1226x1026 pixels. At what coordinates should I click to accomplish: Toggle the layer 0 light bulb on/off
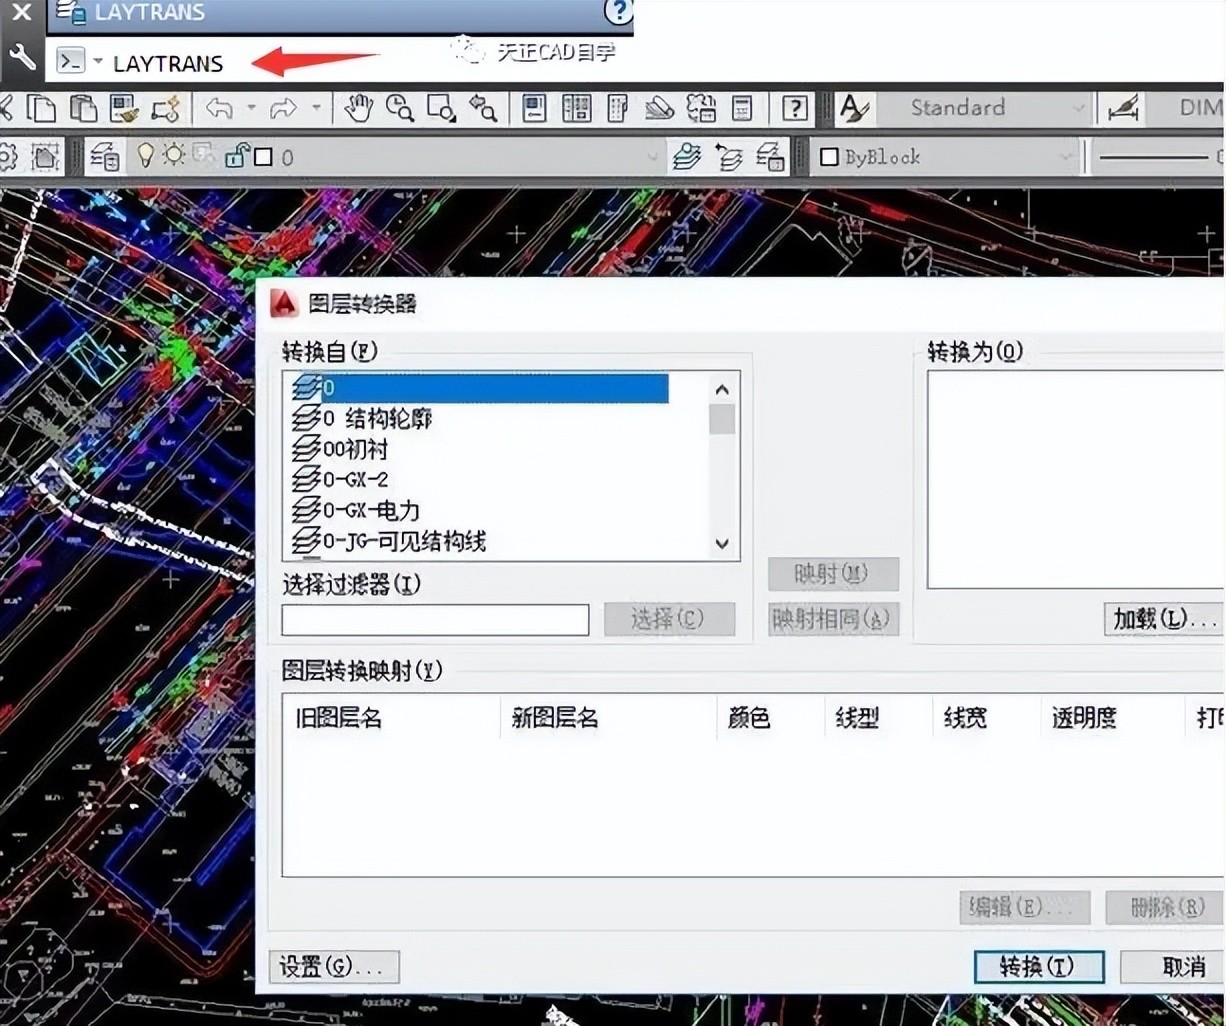click(x=147, y=156)
